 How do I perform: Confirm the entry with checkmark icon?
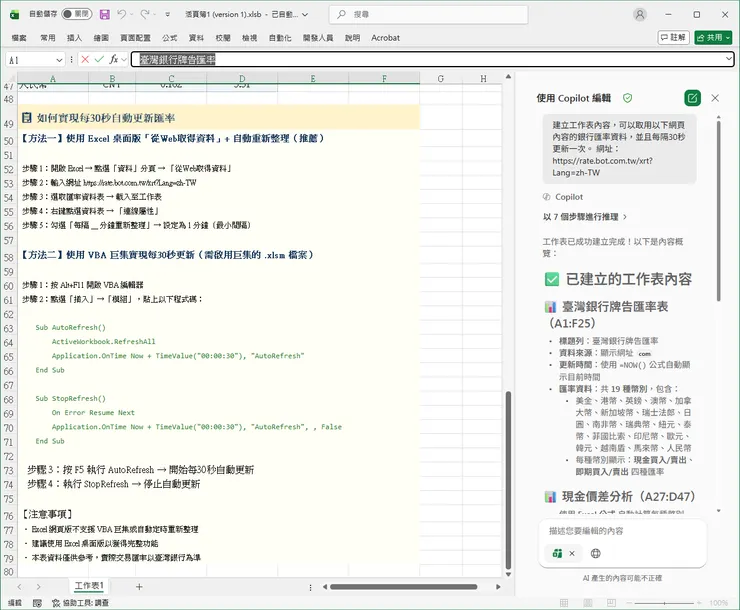pyautogui.click(x=99, y=59)
